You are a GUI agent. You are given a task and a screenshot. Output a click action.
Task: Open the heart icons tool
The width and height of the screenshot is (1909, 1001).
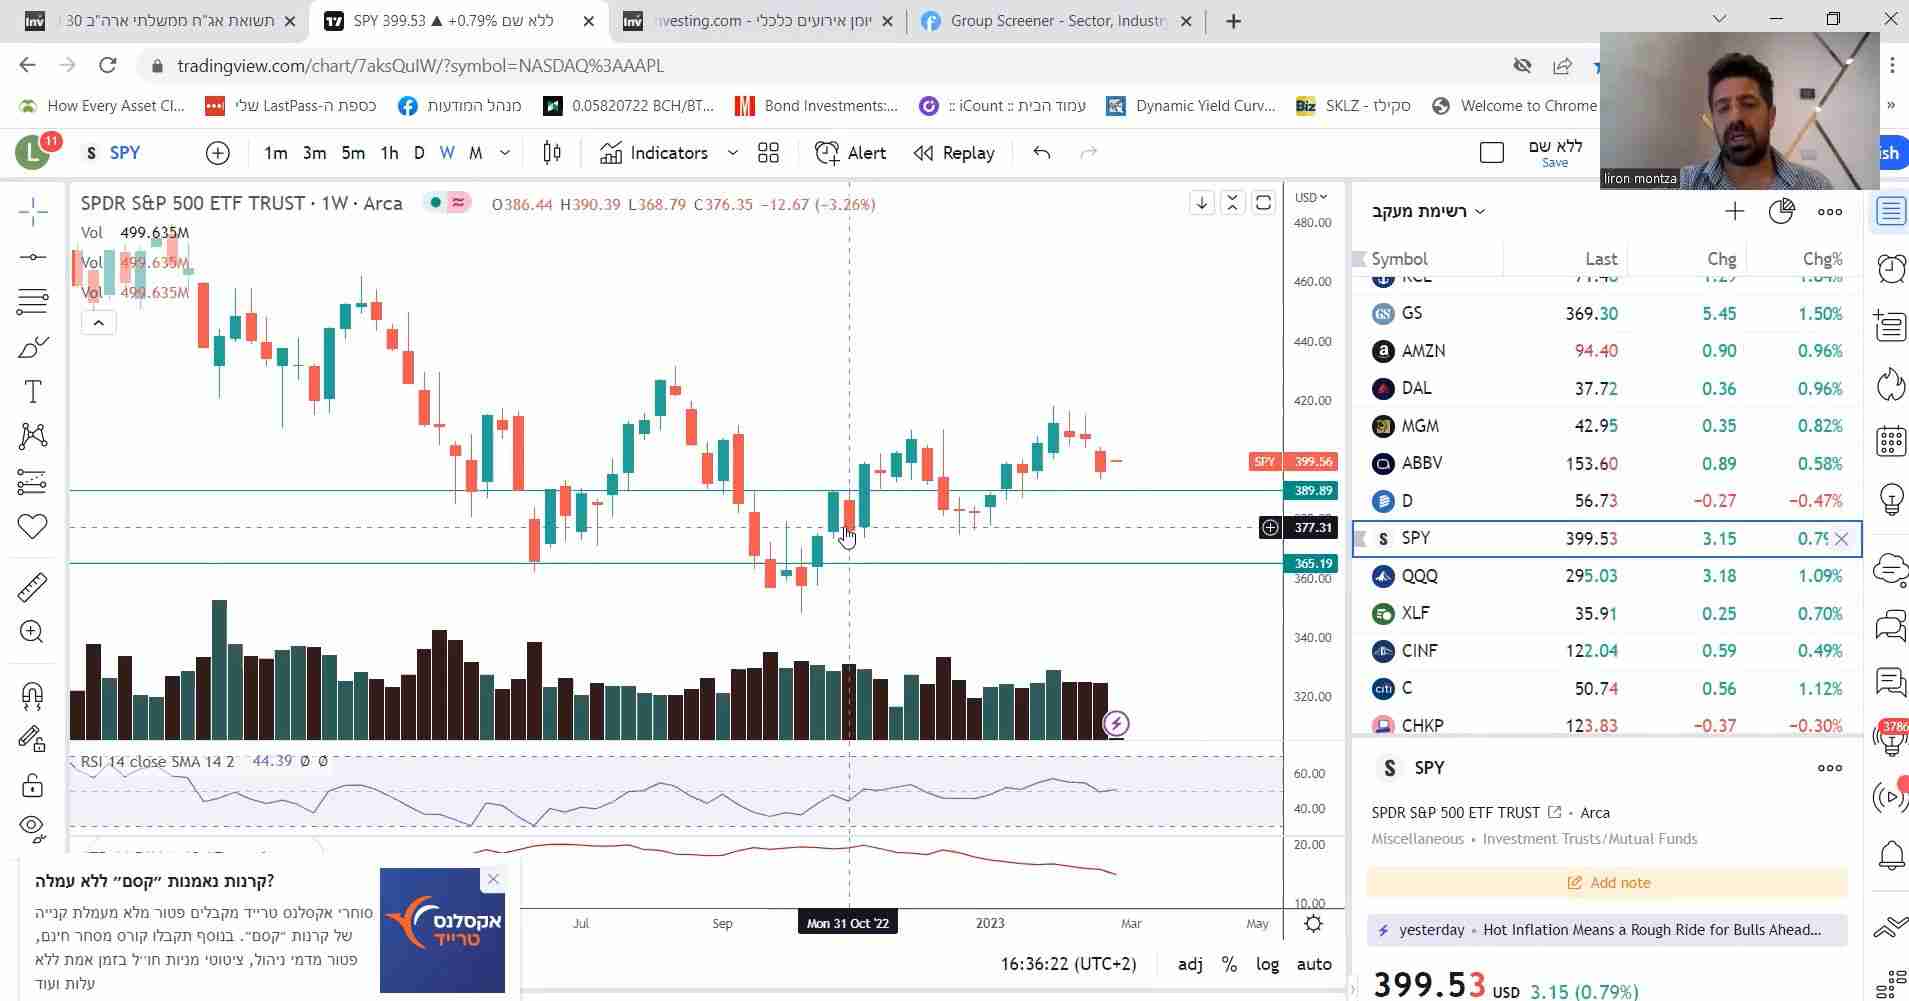32,526
